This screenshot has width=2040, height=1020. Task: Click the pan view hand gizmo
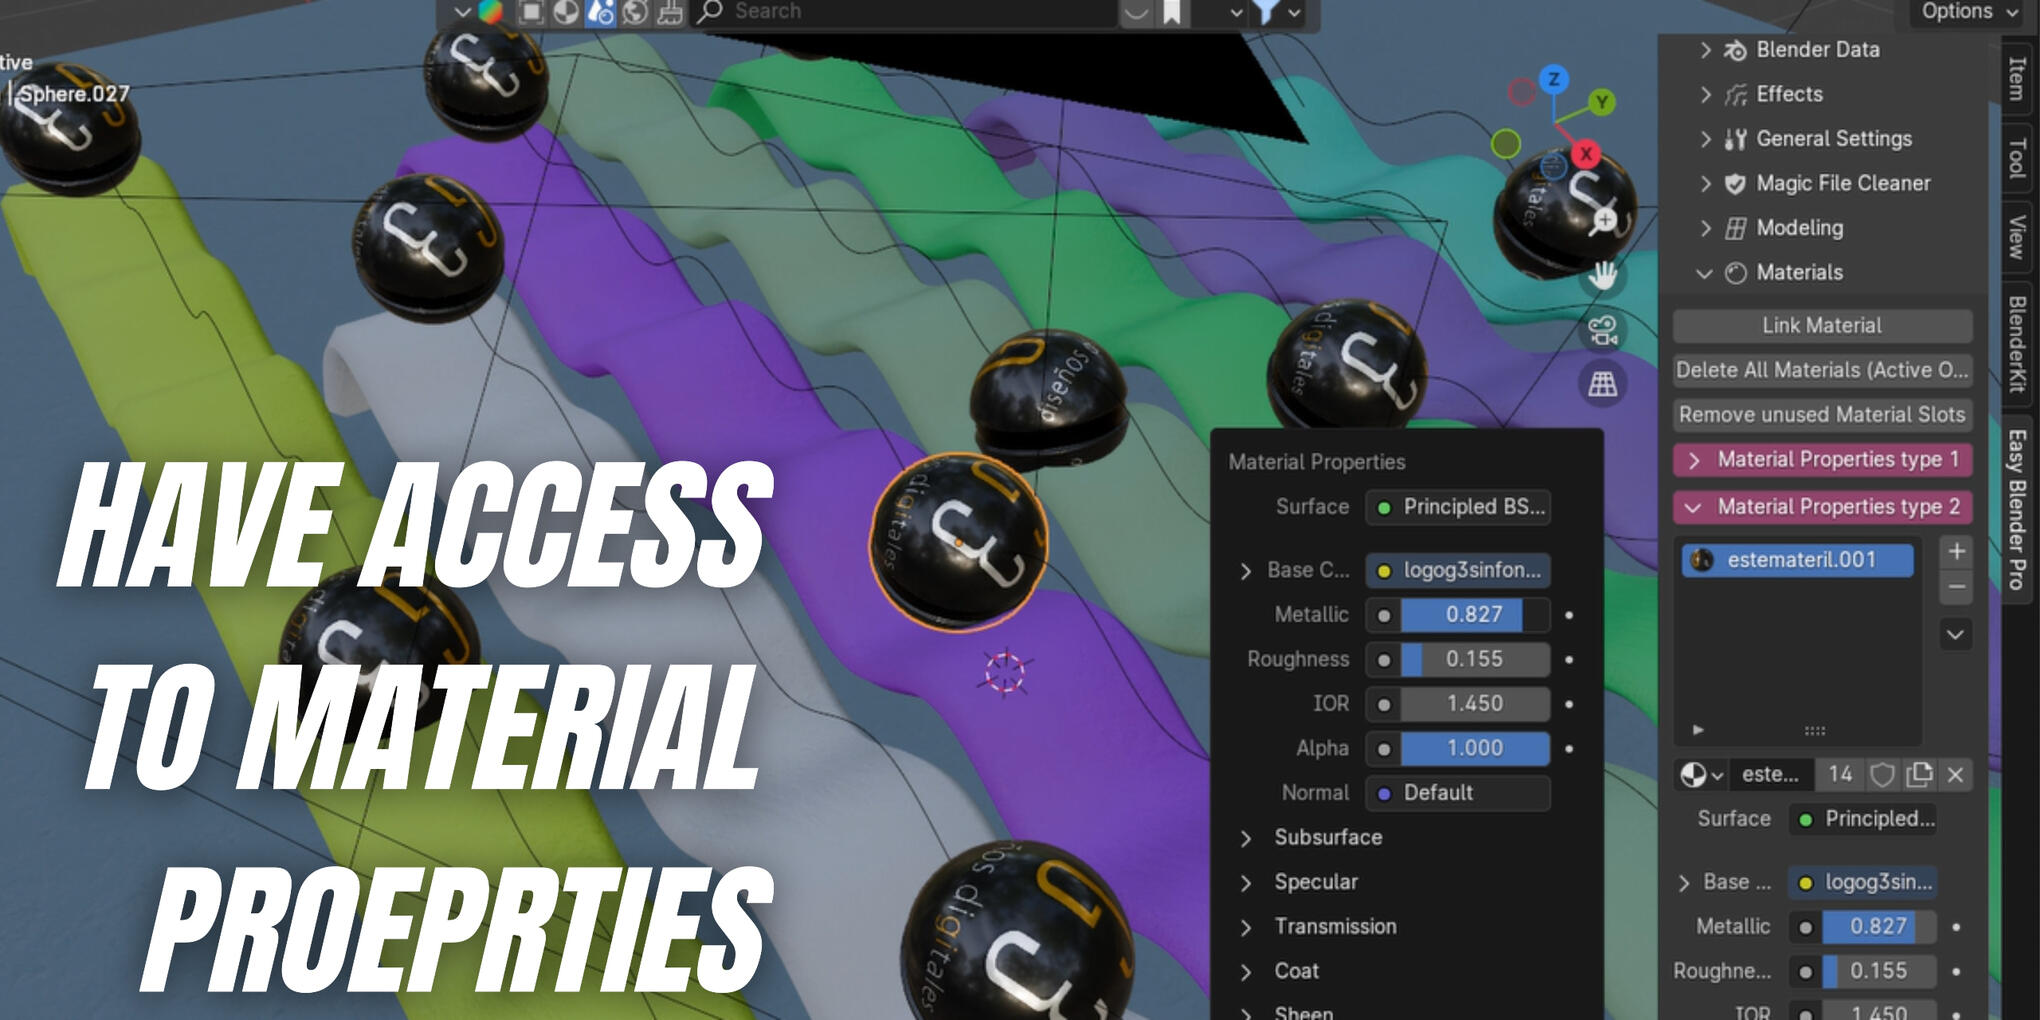click(x=1603, y=274)
